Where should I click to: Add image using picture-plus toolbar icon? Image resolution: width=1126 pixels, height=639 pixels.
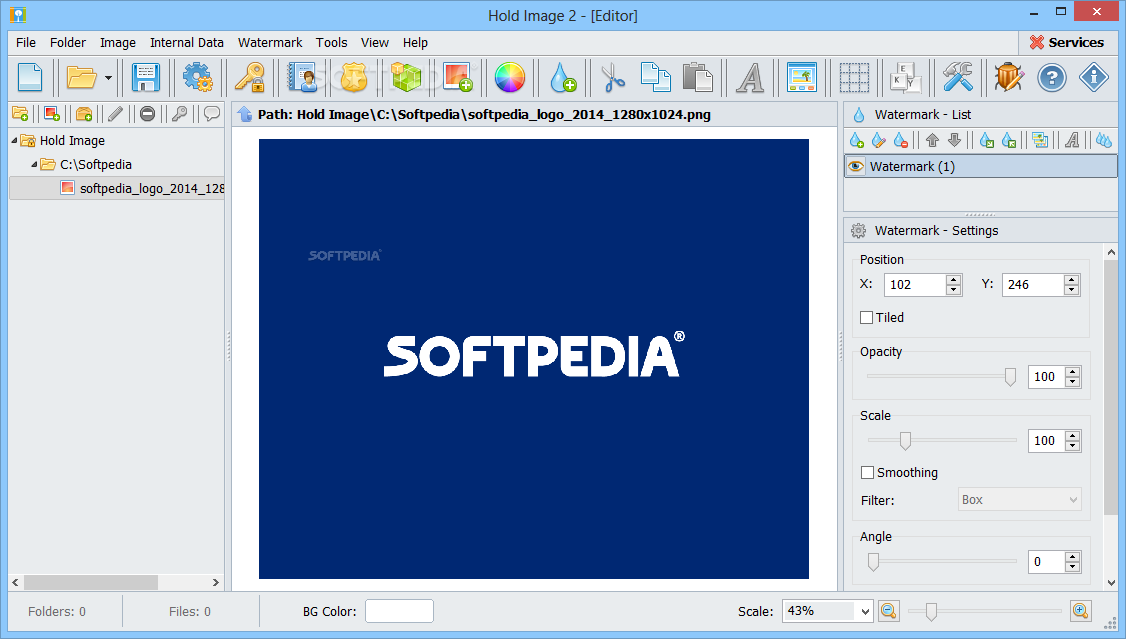(x=458, y=78)
